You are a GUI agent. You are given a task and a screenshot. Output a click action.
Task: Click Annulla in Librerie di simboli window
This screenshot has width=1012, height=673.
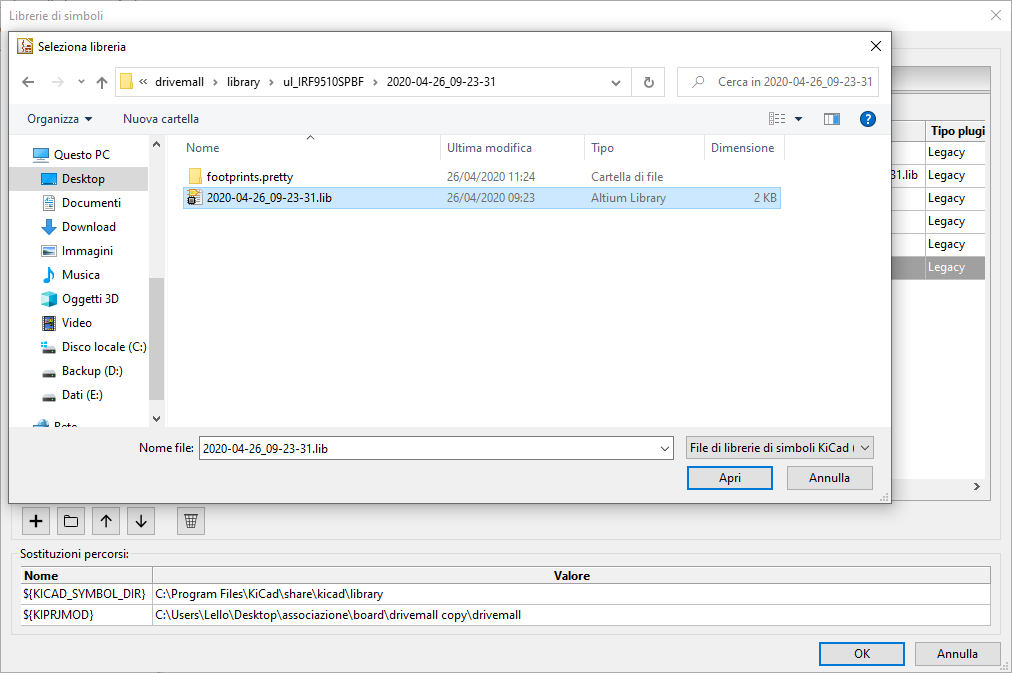[957, 654]
